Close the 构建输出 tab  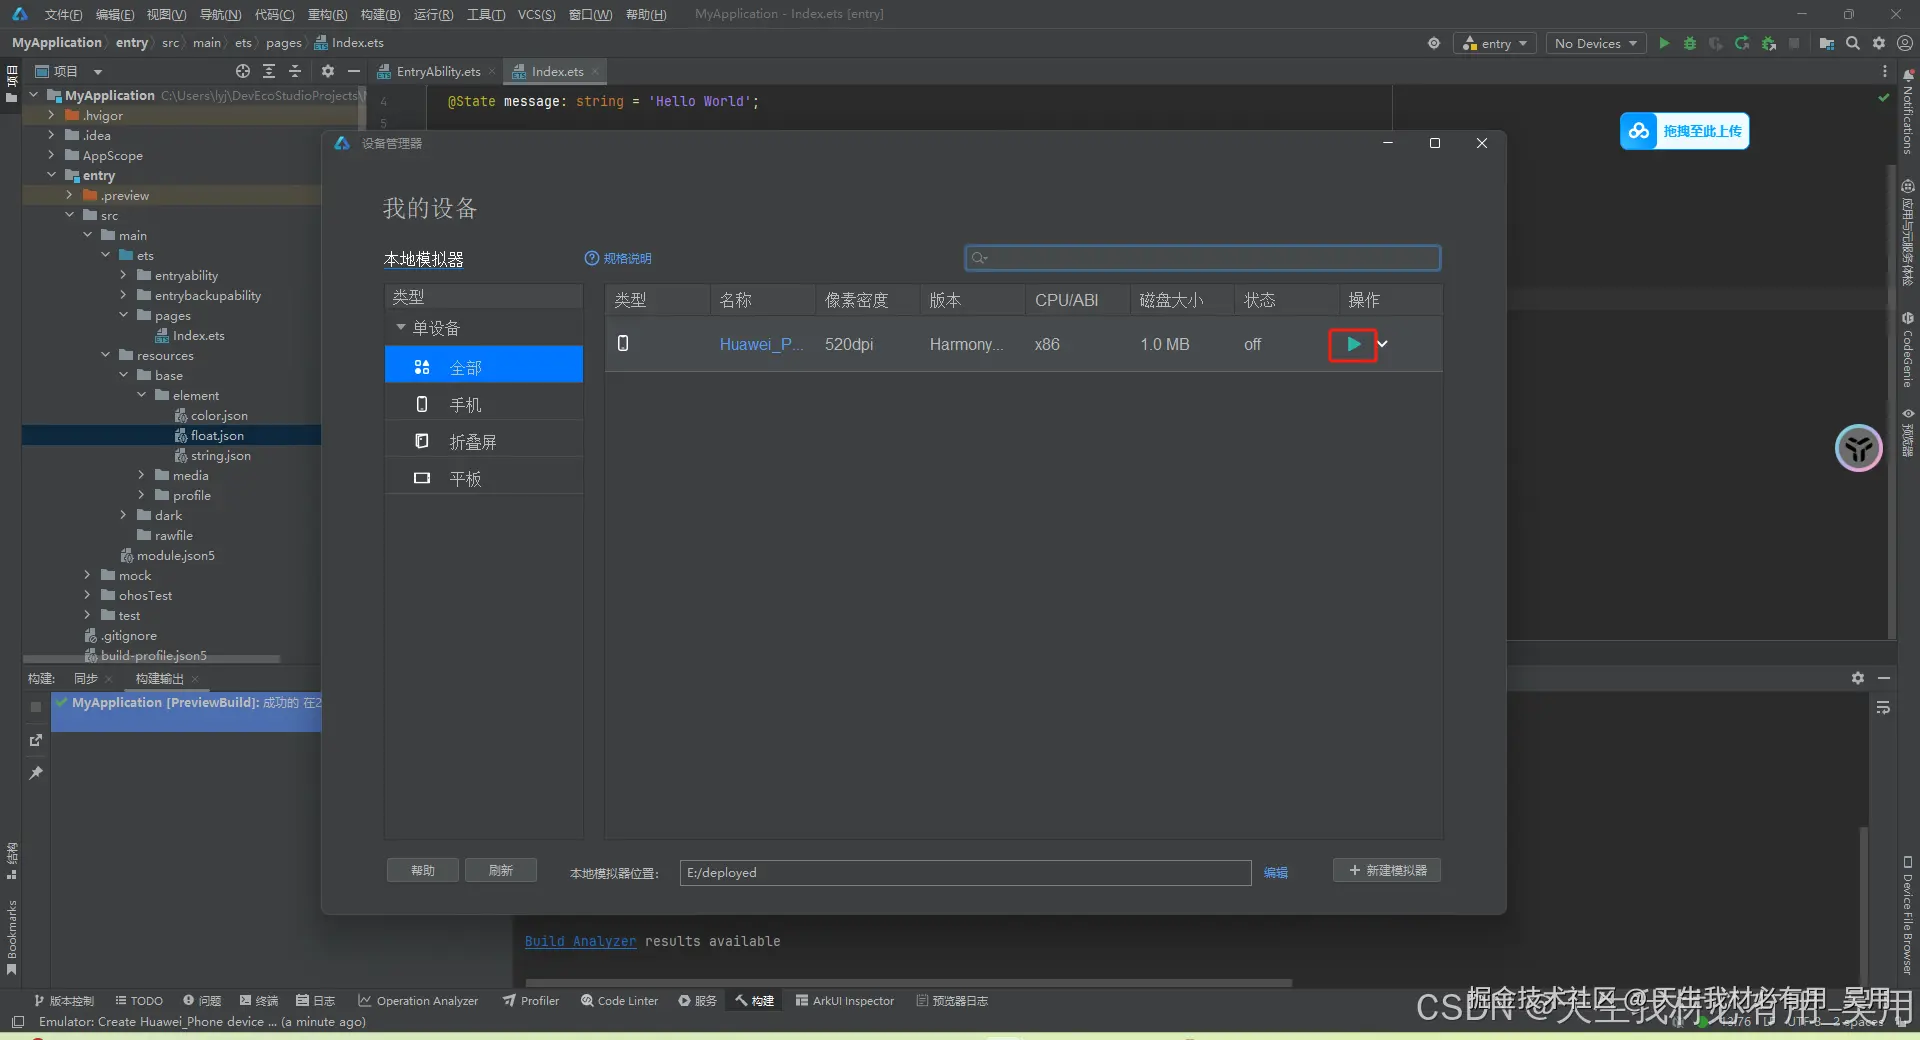pos(195,679)
